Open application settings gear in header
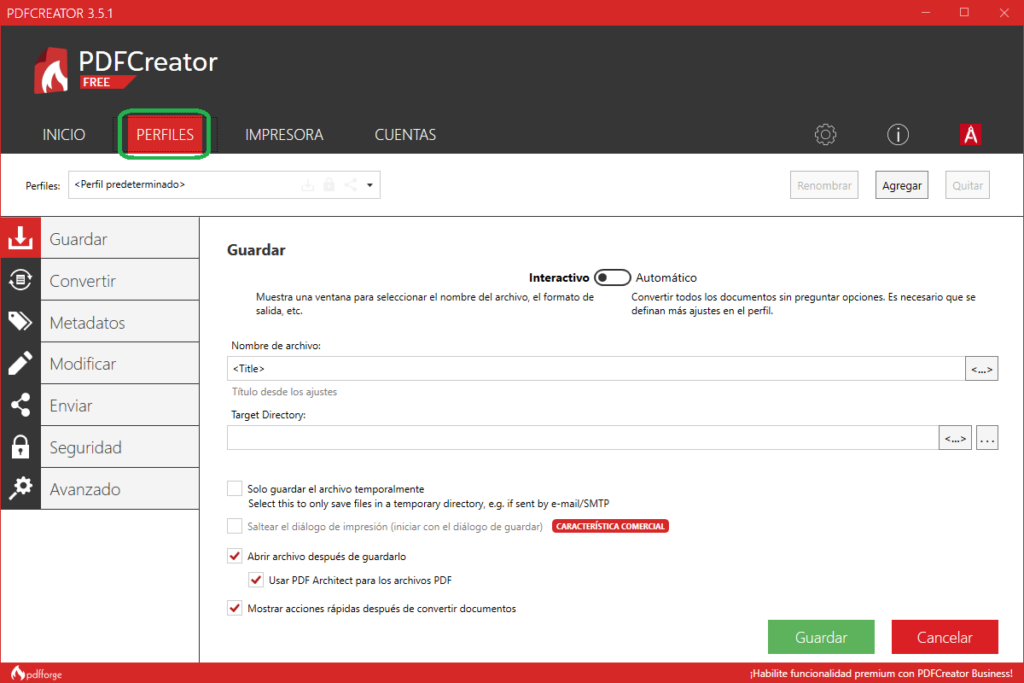This screenshot has height=683, width=1024. 825,135
